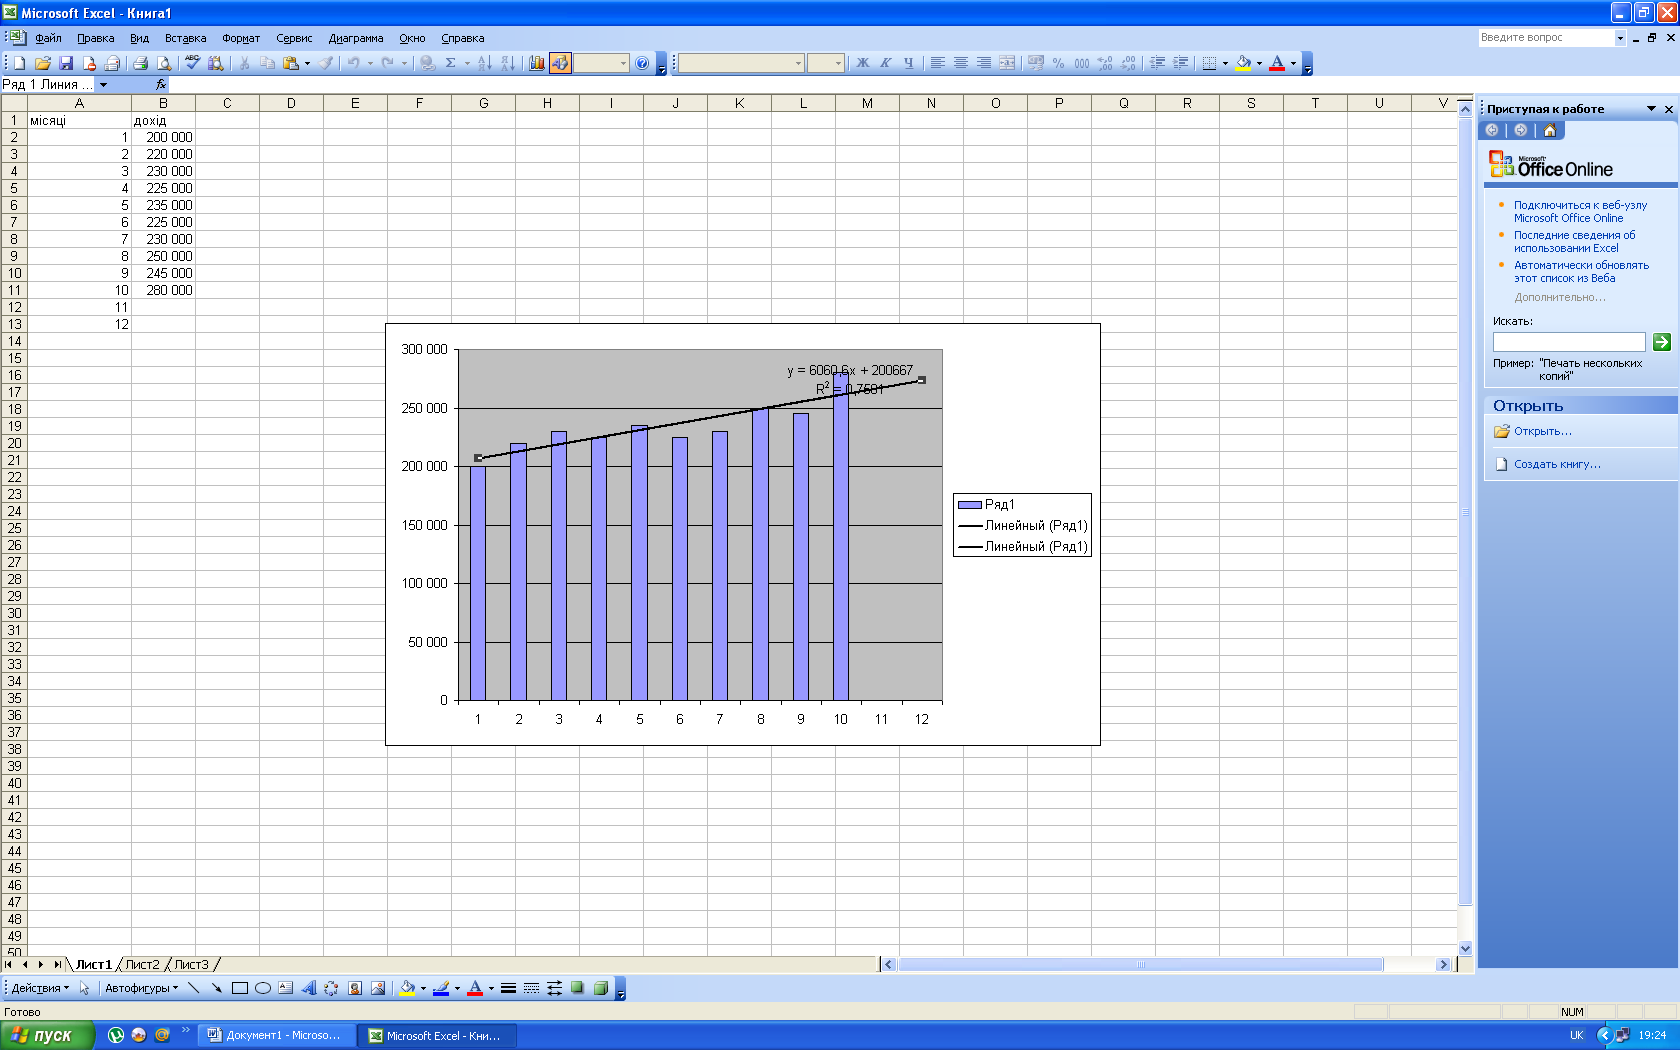Run the ABC spelling check icon

192,63
